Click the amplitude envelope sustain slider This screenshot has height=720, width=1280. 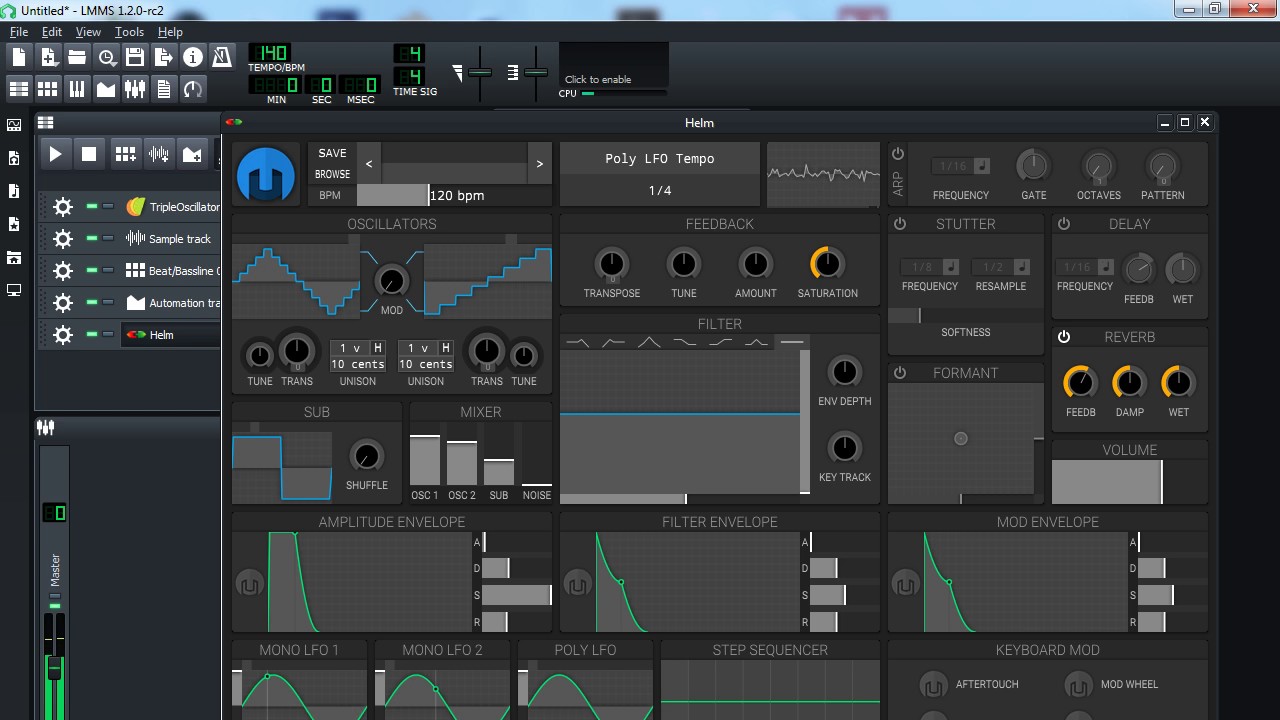pos(517,595)
